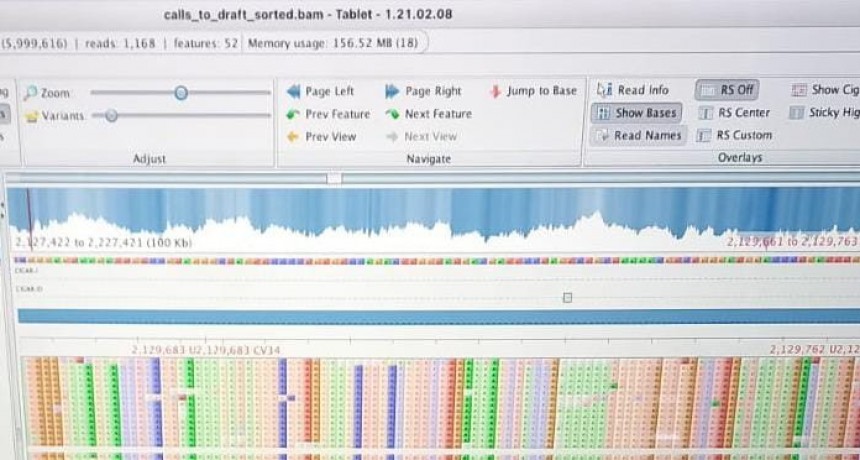Image resolution: width=860 pixels, height=460 pixels.
Task: Click the coverage overview graph
Action: tap(433, 219)
